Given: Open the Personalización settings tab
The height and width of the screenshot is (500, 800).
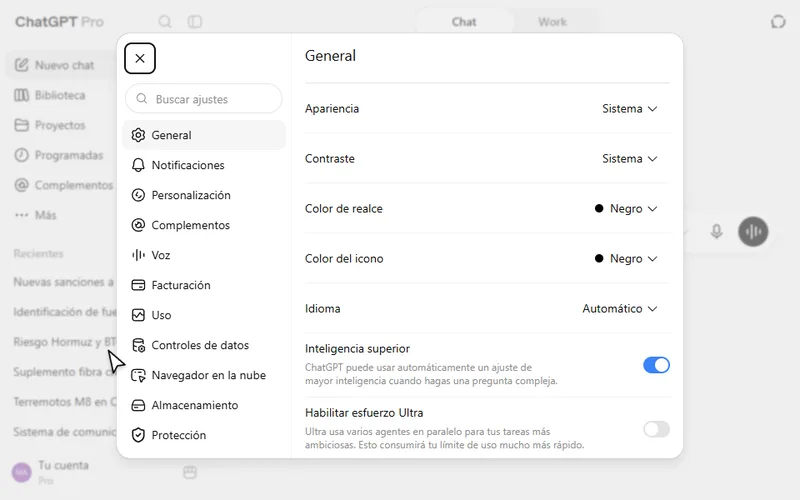Looking at the screenshot, I should tap(204, 195).
